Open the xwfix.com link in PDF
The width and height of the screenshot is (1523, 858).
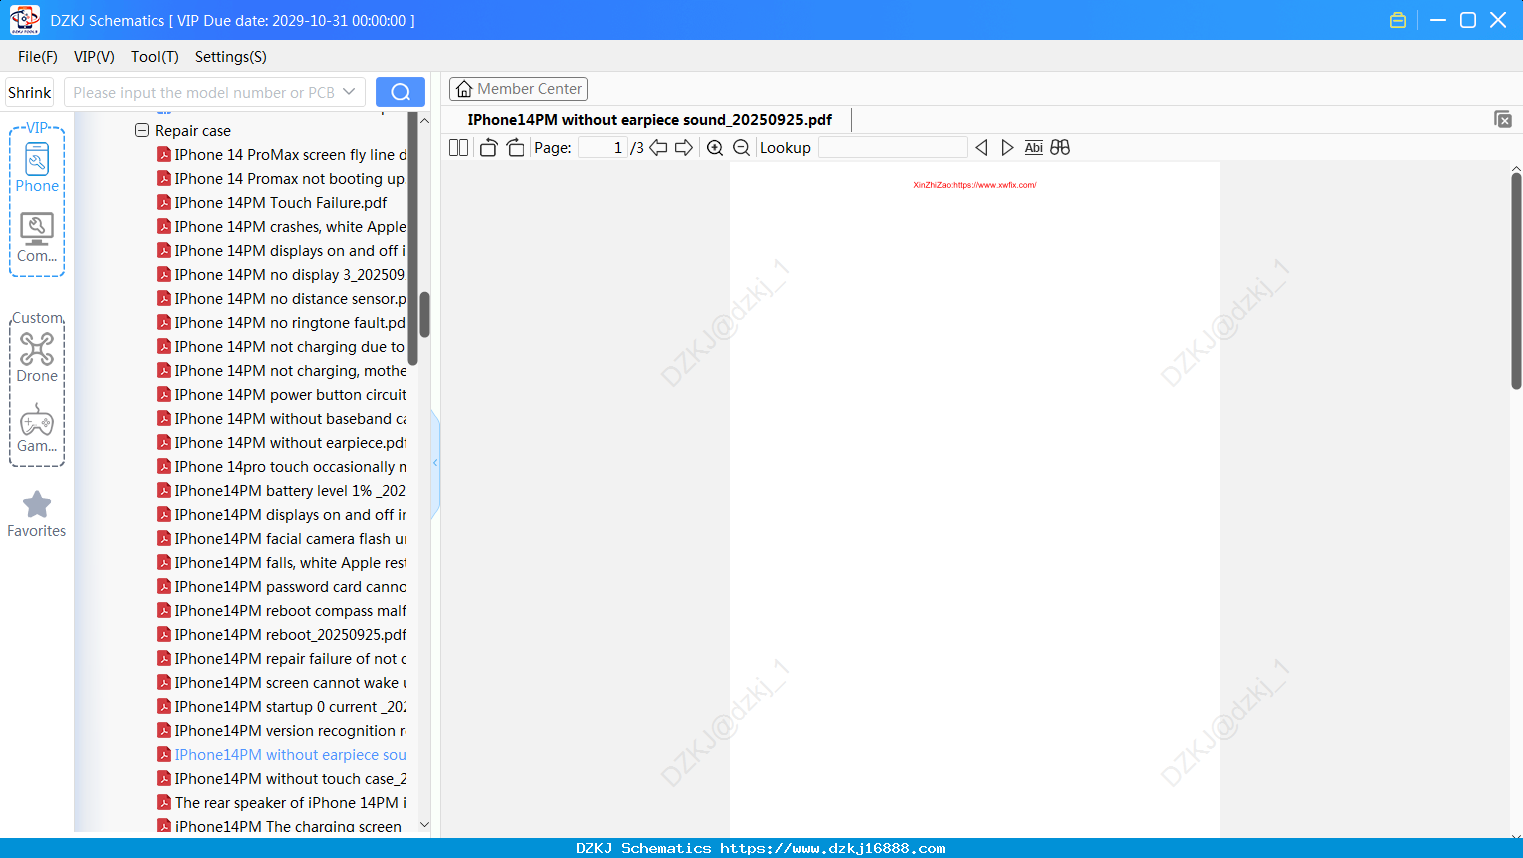[975, 185]
